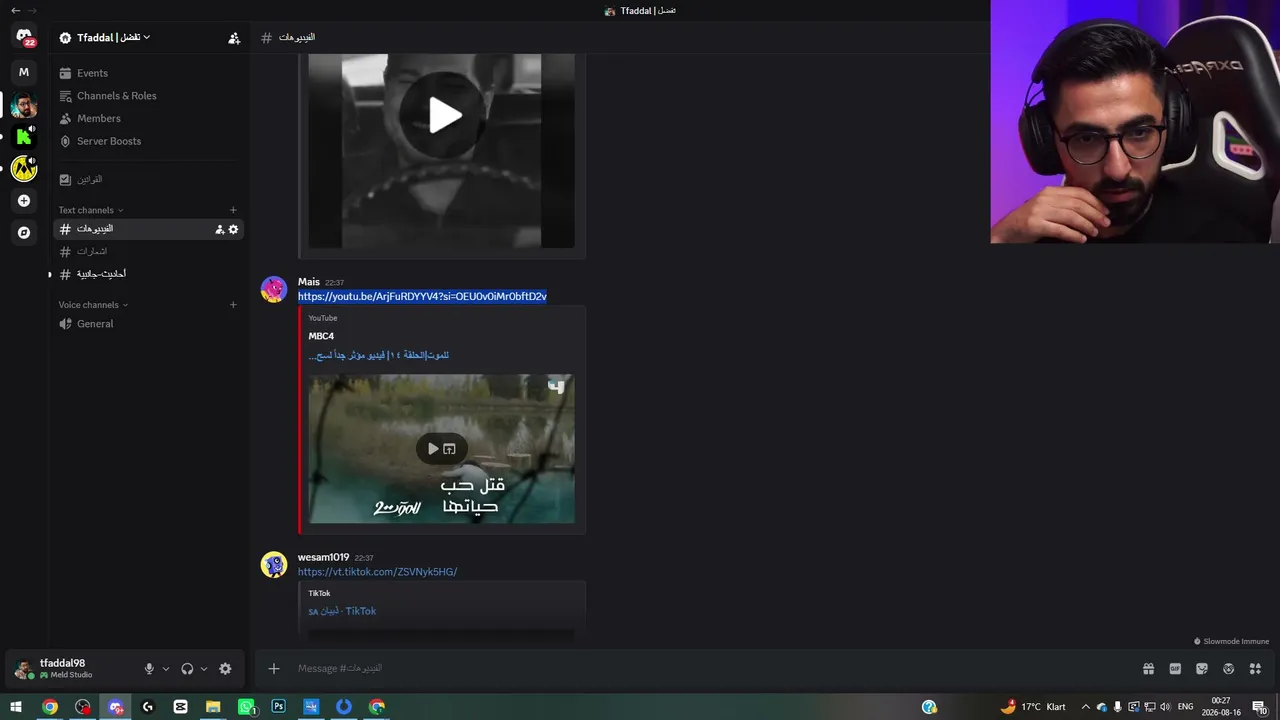Viewport: 1280px width, 720px height.
Task: Open the emoji picker
Action: [1229, 669]
